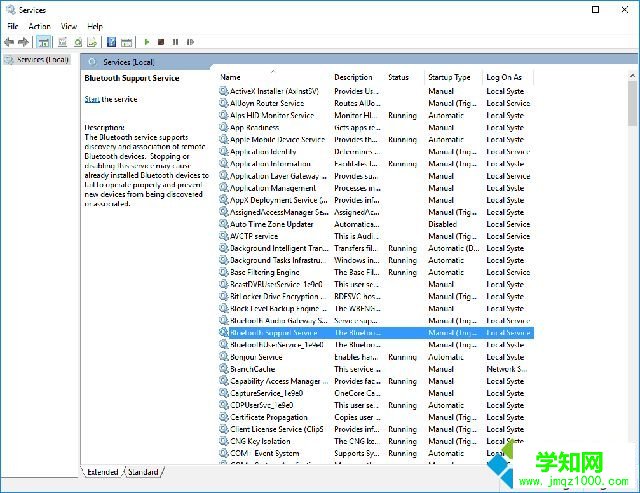This screenshot has width=640, height=493.
Task: Restart the service with the restart icon
Action: (190, 42)
